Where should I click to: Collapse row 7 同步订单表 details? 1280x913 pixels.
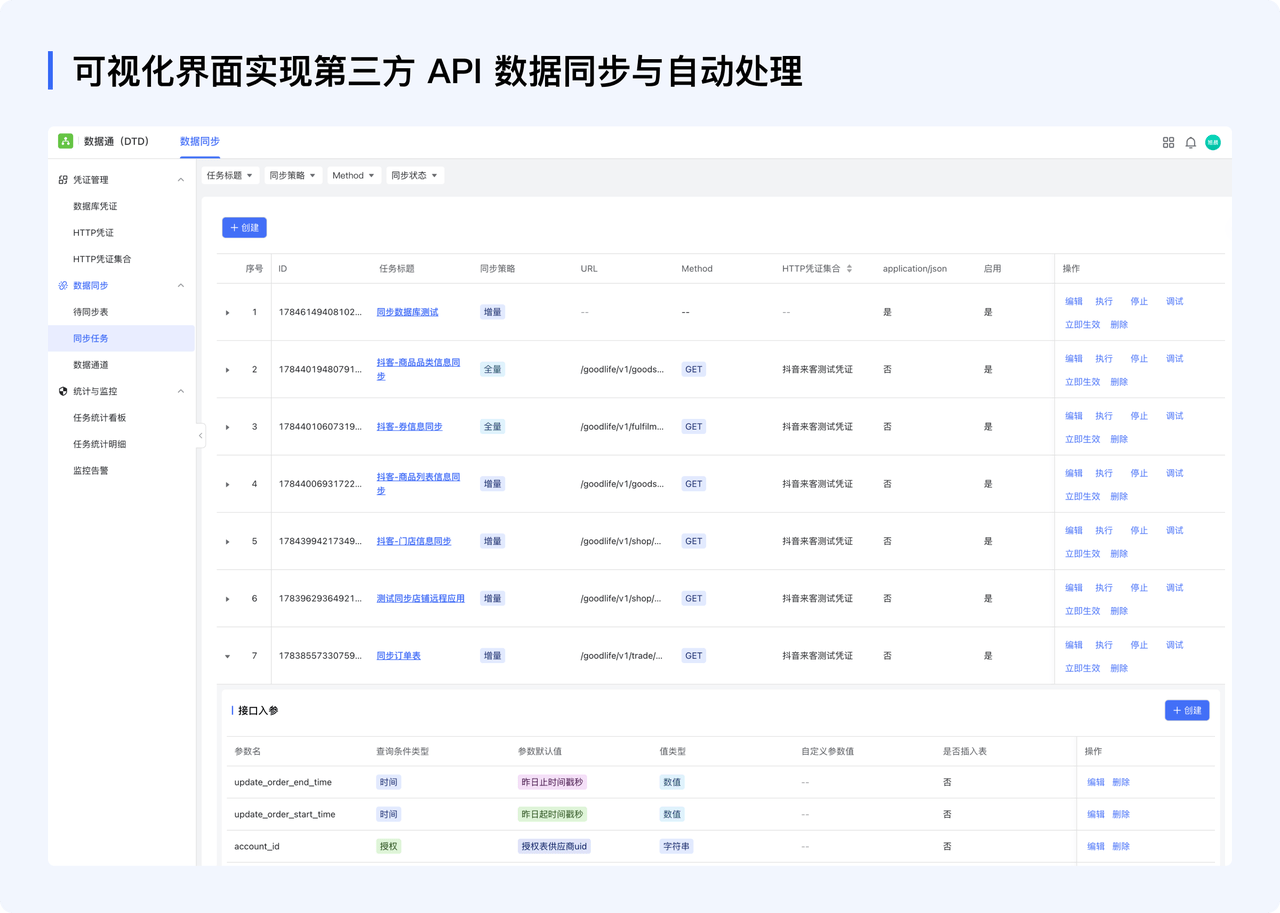click(228, 657)
